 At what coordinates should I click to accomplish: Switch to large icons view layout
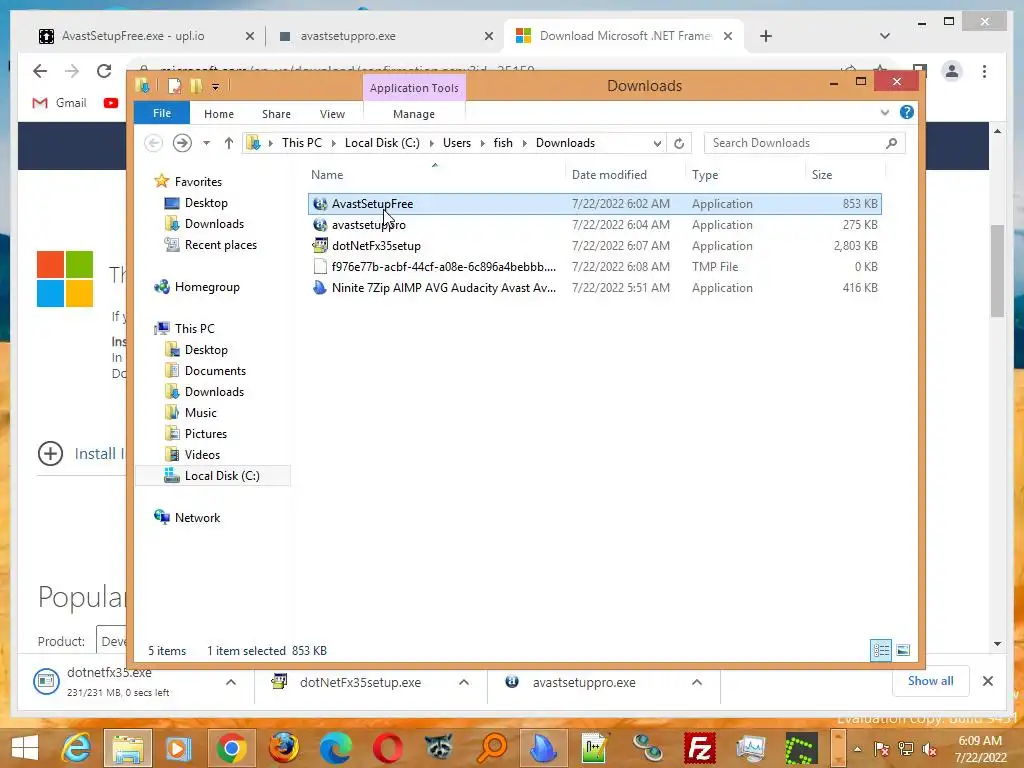pos(903,650)
